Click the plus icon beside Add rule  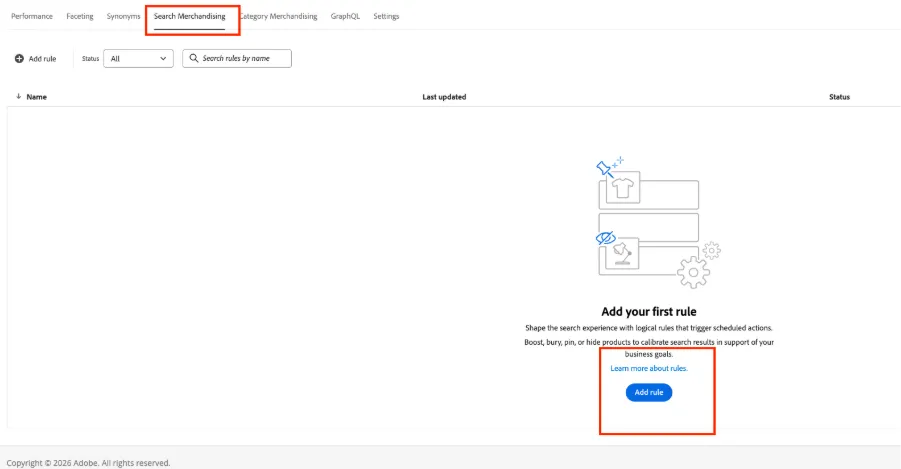click(x=19, y=59)
